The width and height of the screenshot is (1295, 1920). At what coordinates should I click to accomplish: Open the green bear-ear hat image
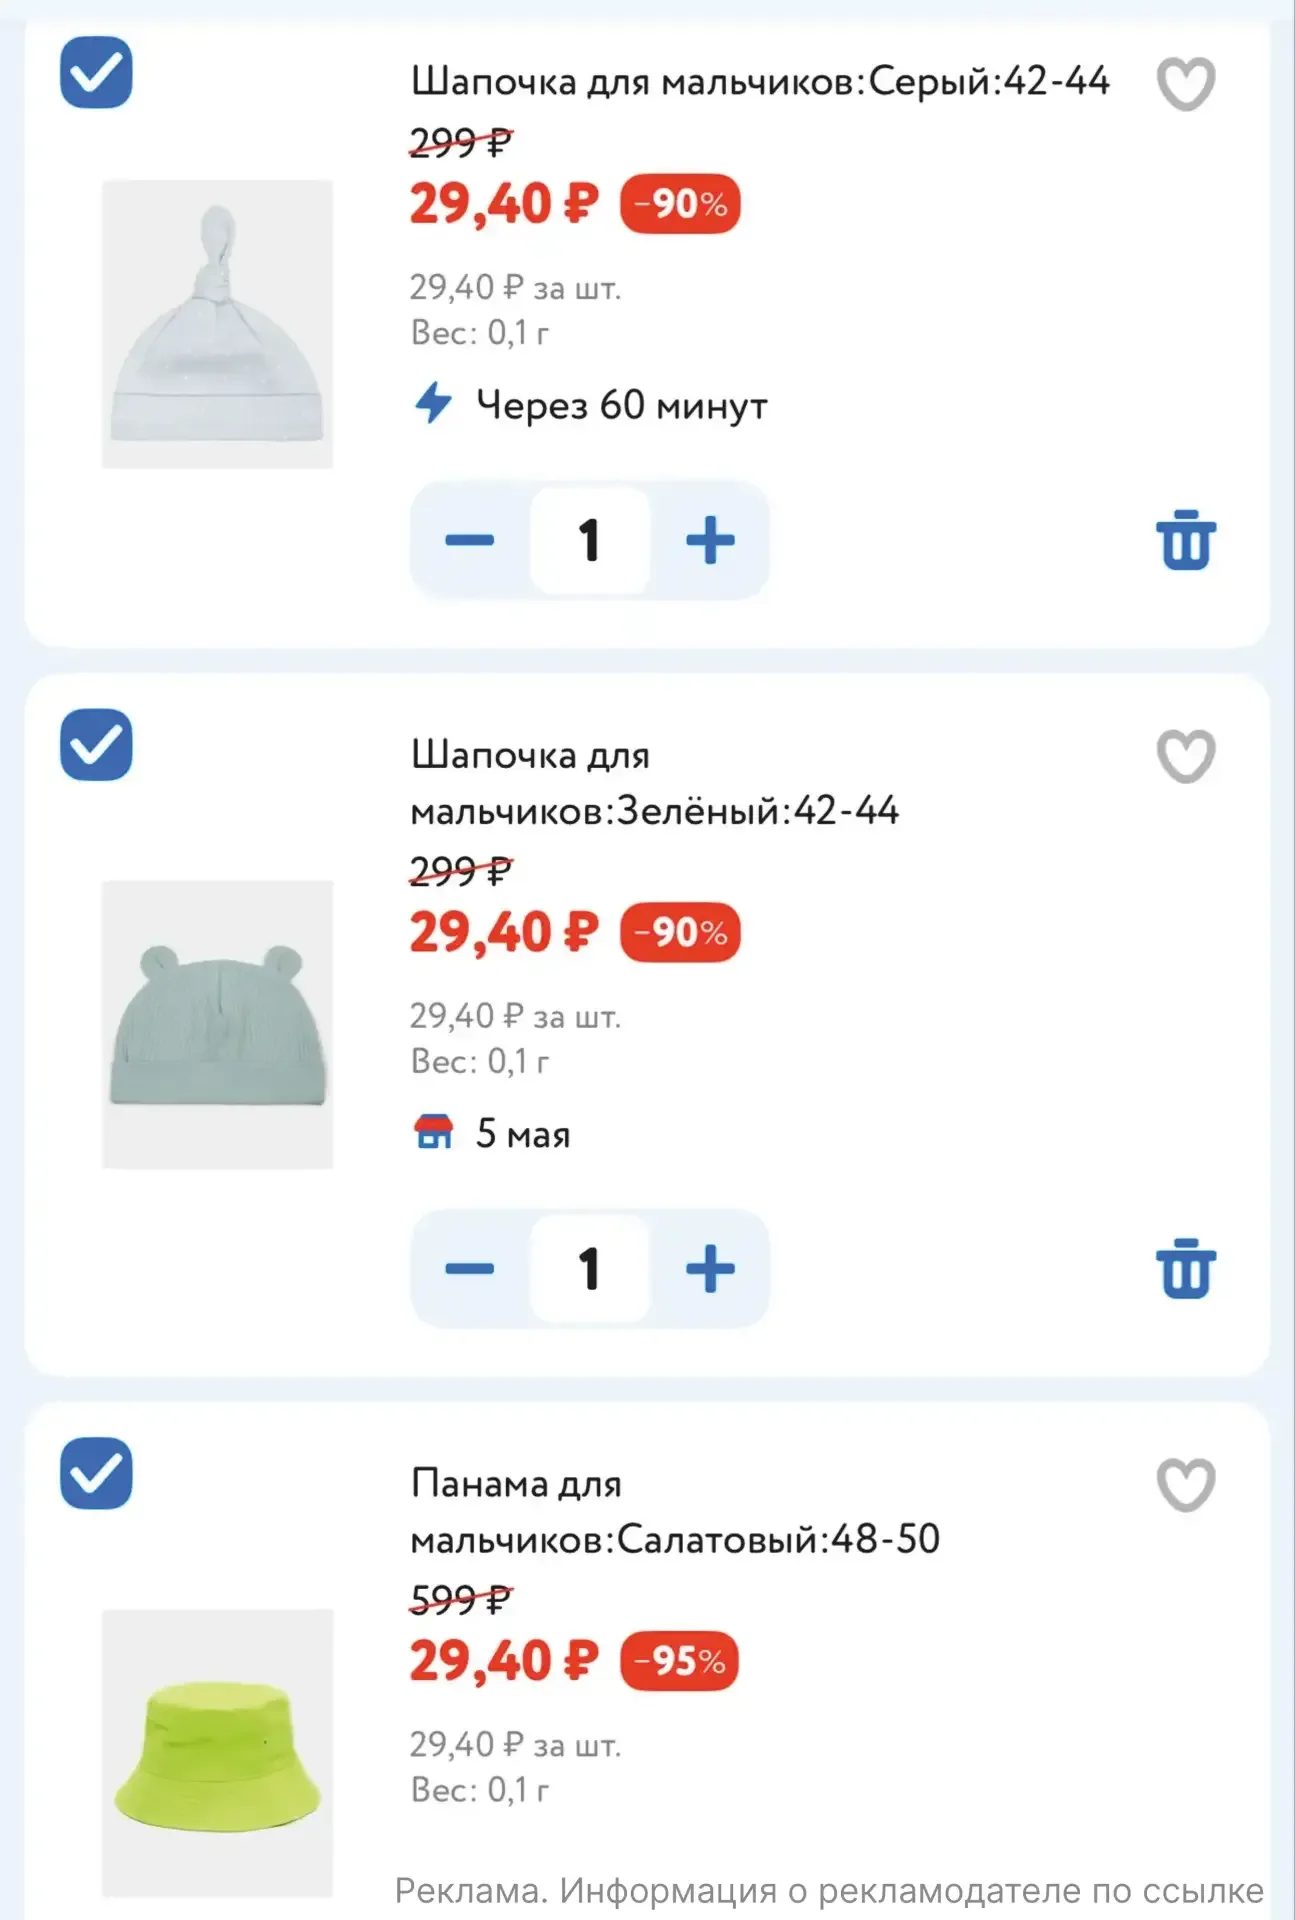(217, 1024)
